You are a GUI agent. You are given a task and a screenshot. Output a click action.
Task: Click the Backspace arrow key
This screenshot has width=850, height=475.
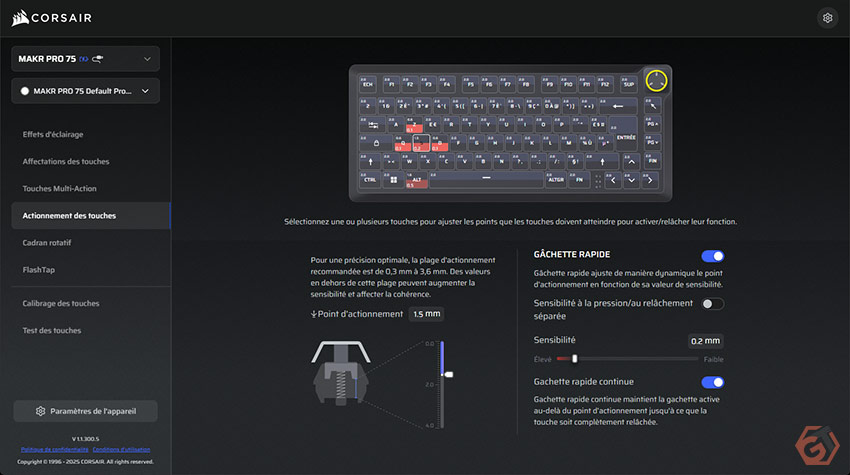[x=617, y=106]
